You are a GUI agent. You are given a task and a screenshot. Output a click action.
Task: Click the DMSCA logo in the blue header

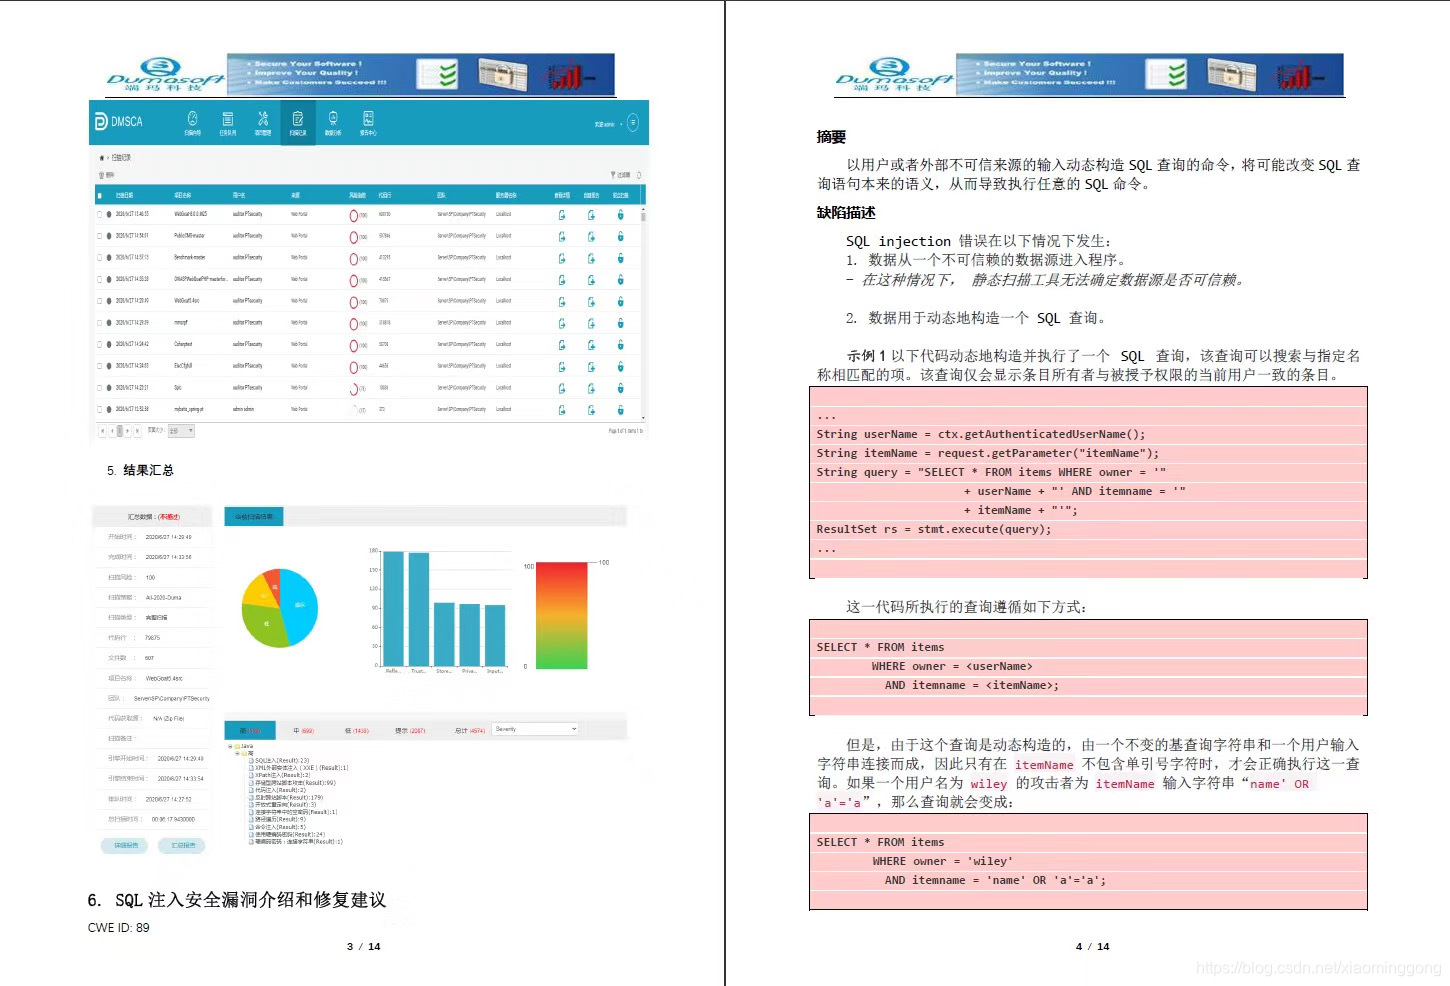coord(119,122)
